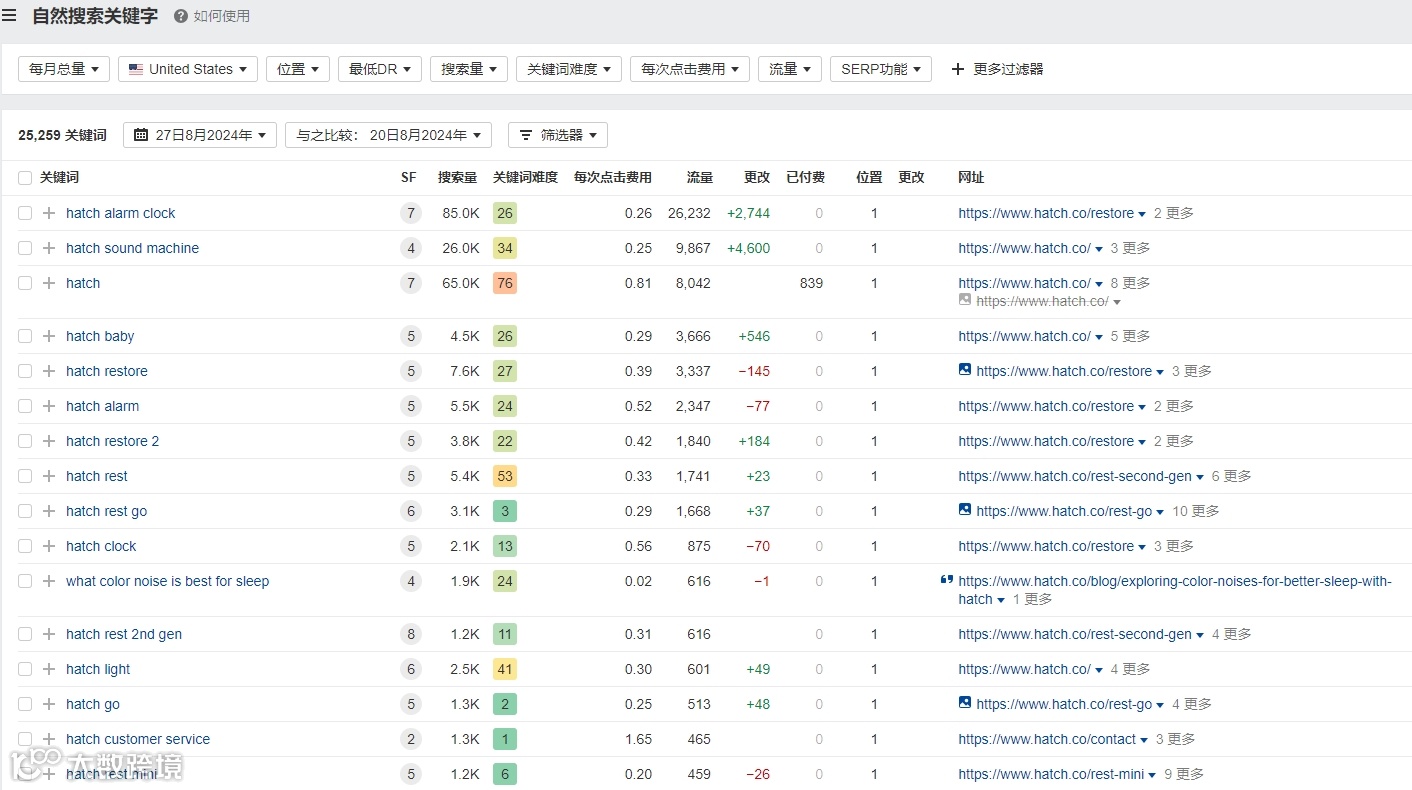Tick the checkbox for hatch light
The image size is (1412, 790).
pyautogui.click(x=25, y=669)
